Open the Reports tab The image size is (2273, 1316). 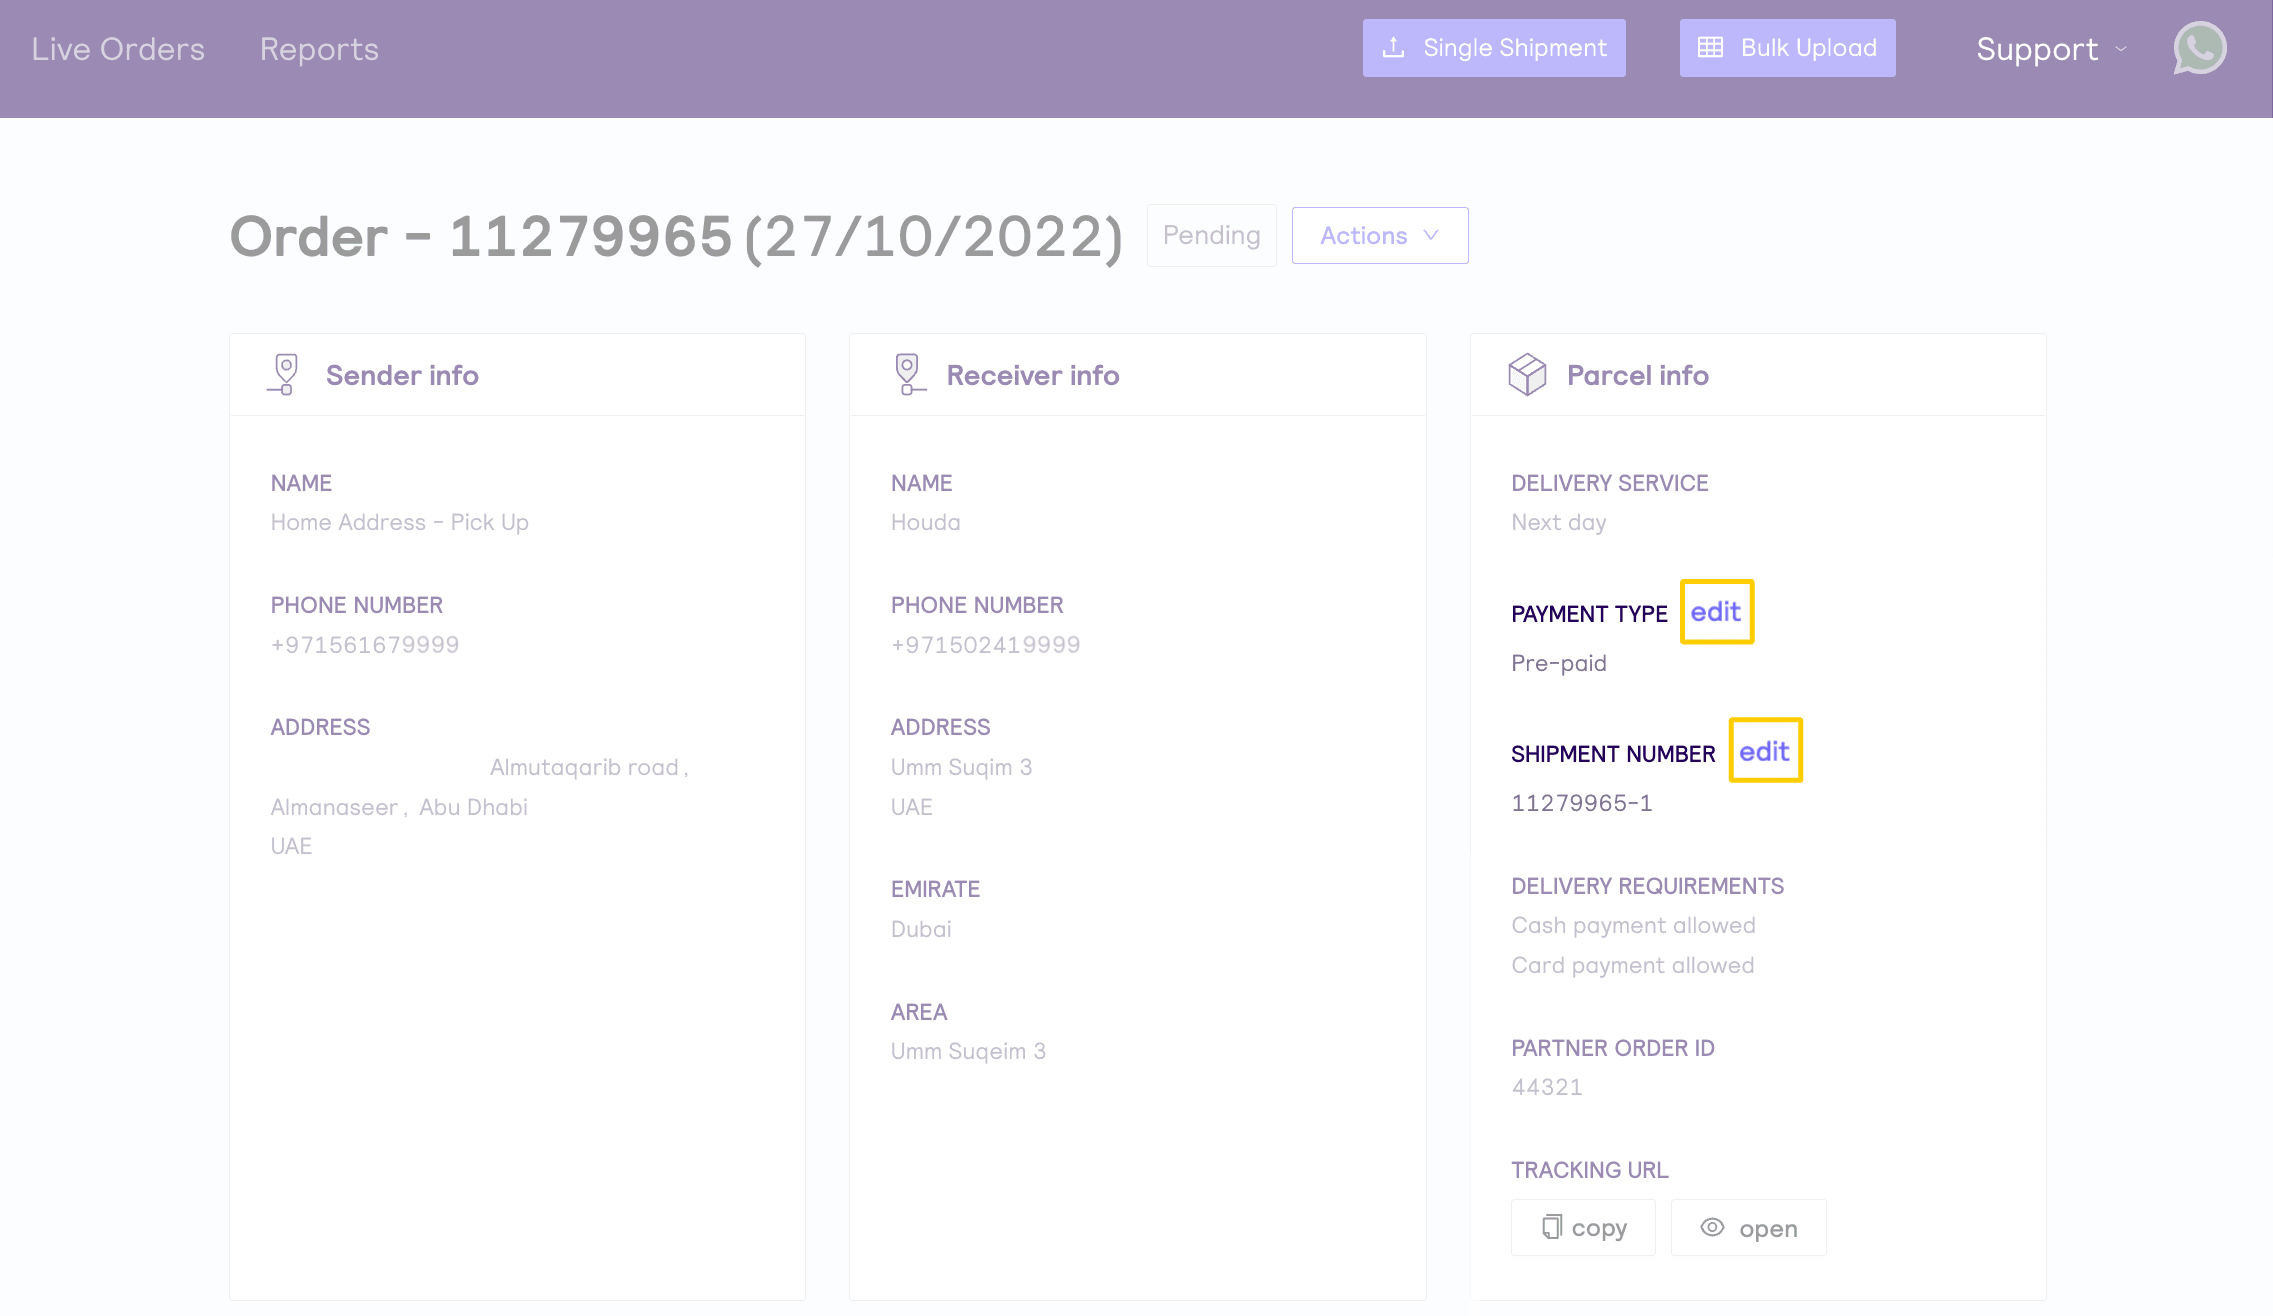319,49
